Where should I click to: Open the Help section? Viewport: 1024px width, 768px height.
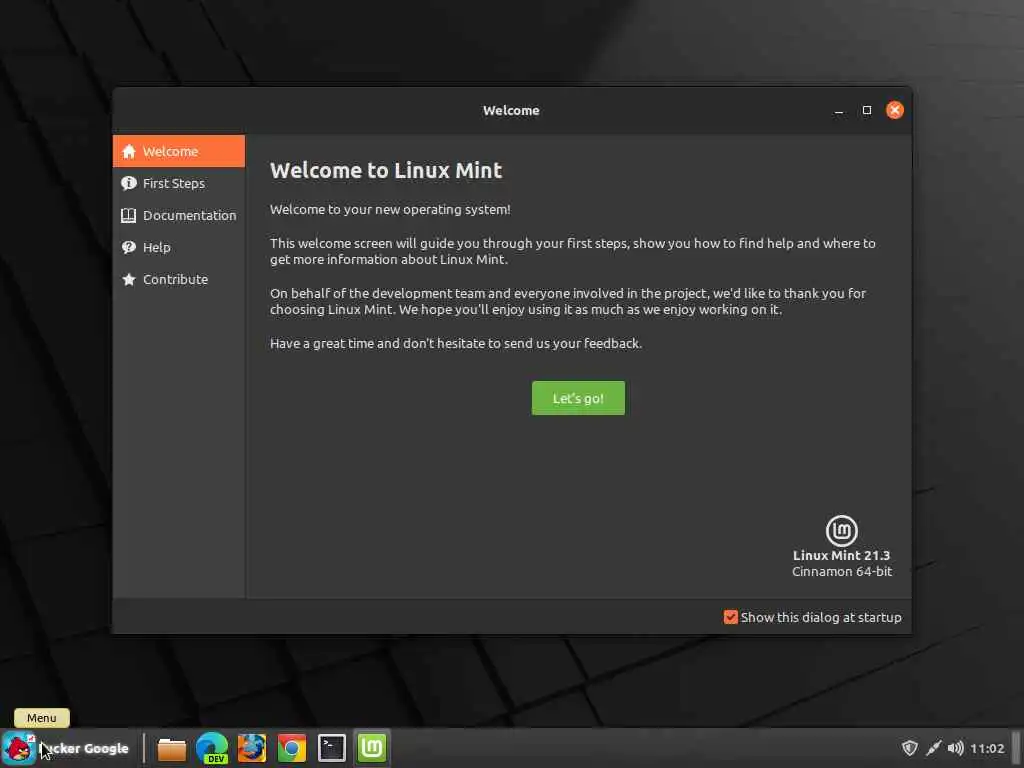[x=179, y=248]
